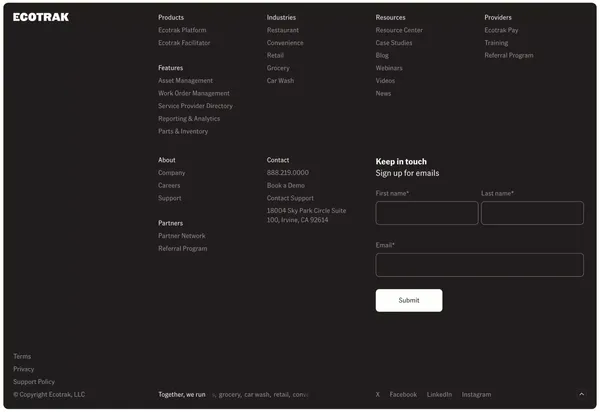
Task: Click the Features section heading
Action: 171,68
